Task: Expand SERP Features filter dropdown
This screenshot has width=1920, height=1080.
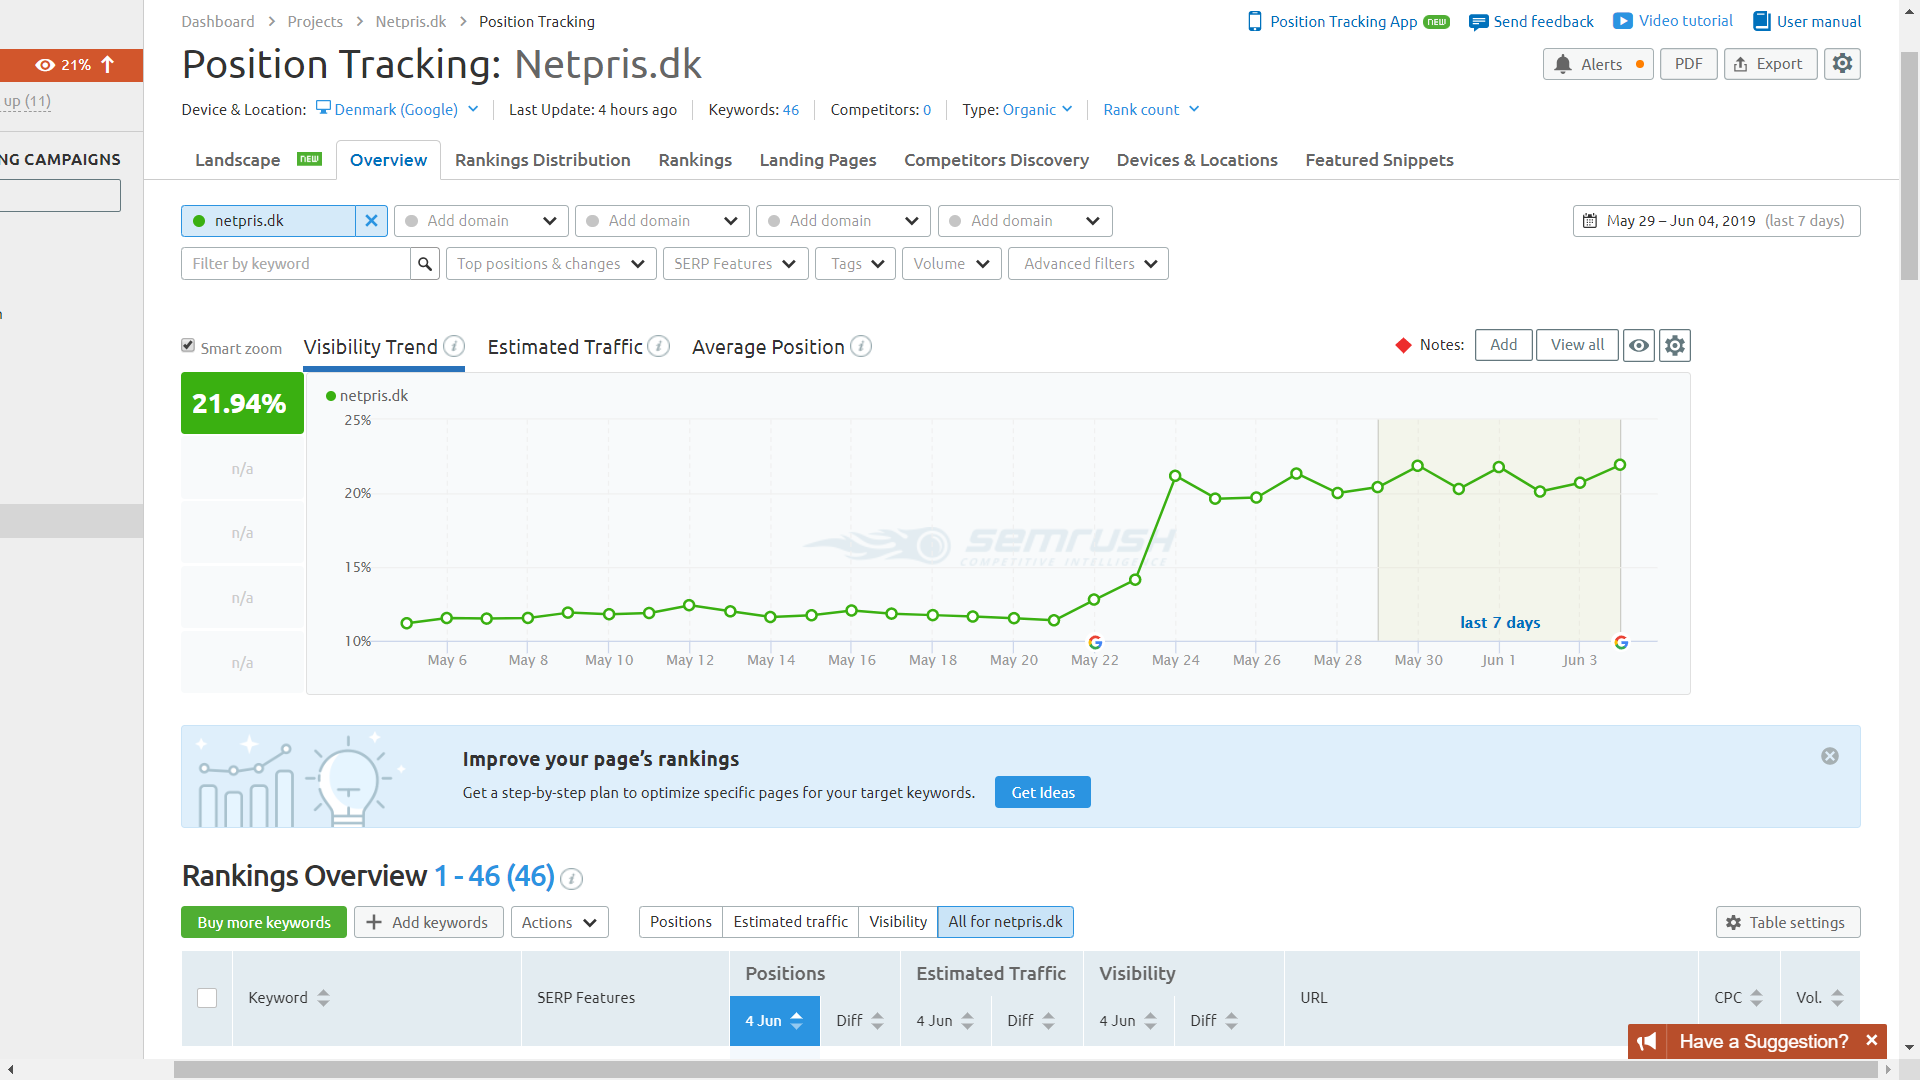Action: tap(735, 264)
